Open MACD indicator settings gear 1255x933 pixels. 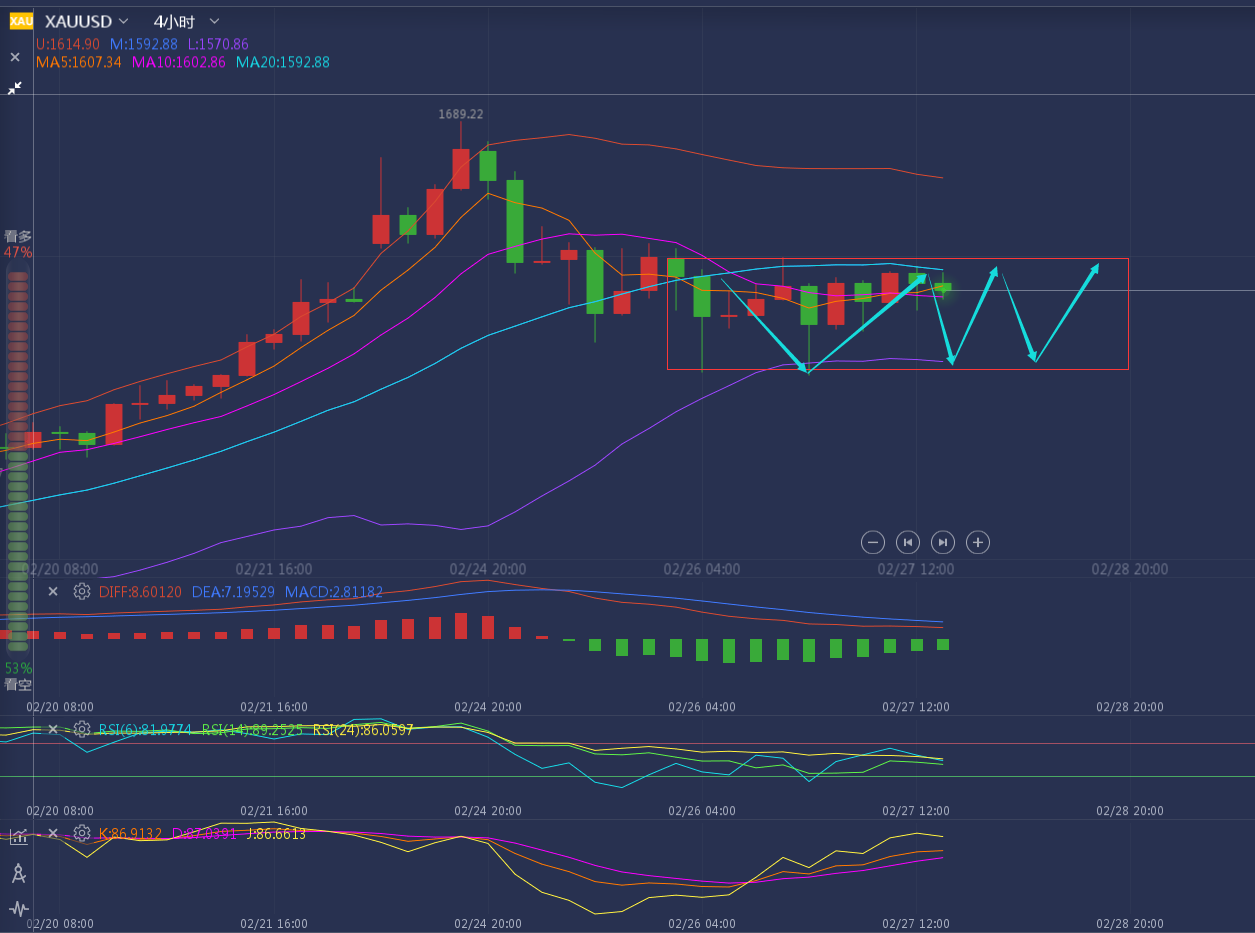(x=82, y=592)
